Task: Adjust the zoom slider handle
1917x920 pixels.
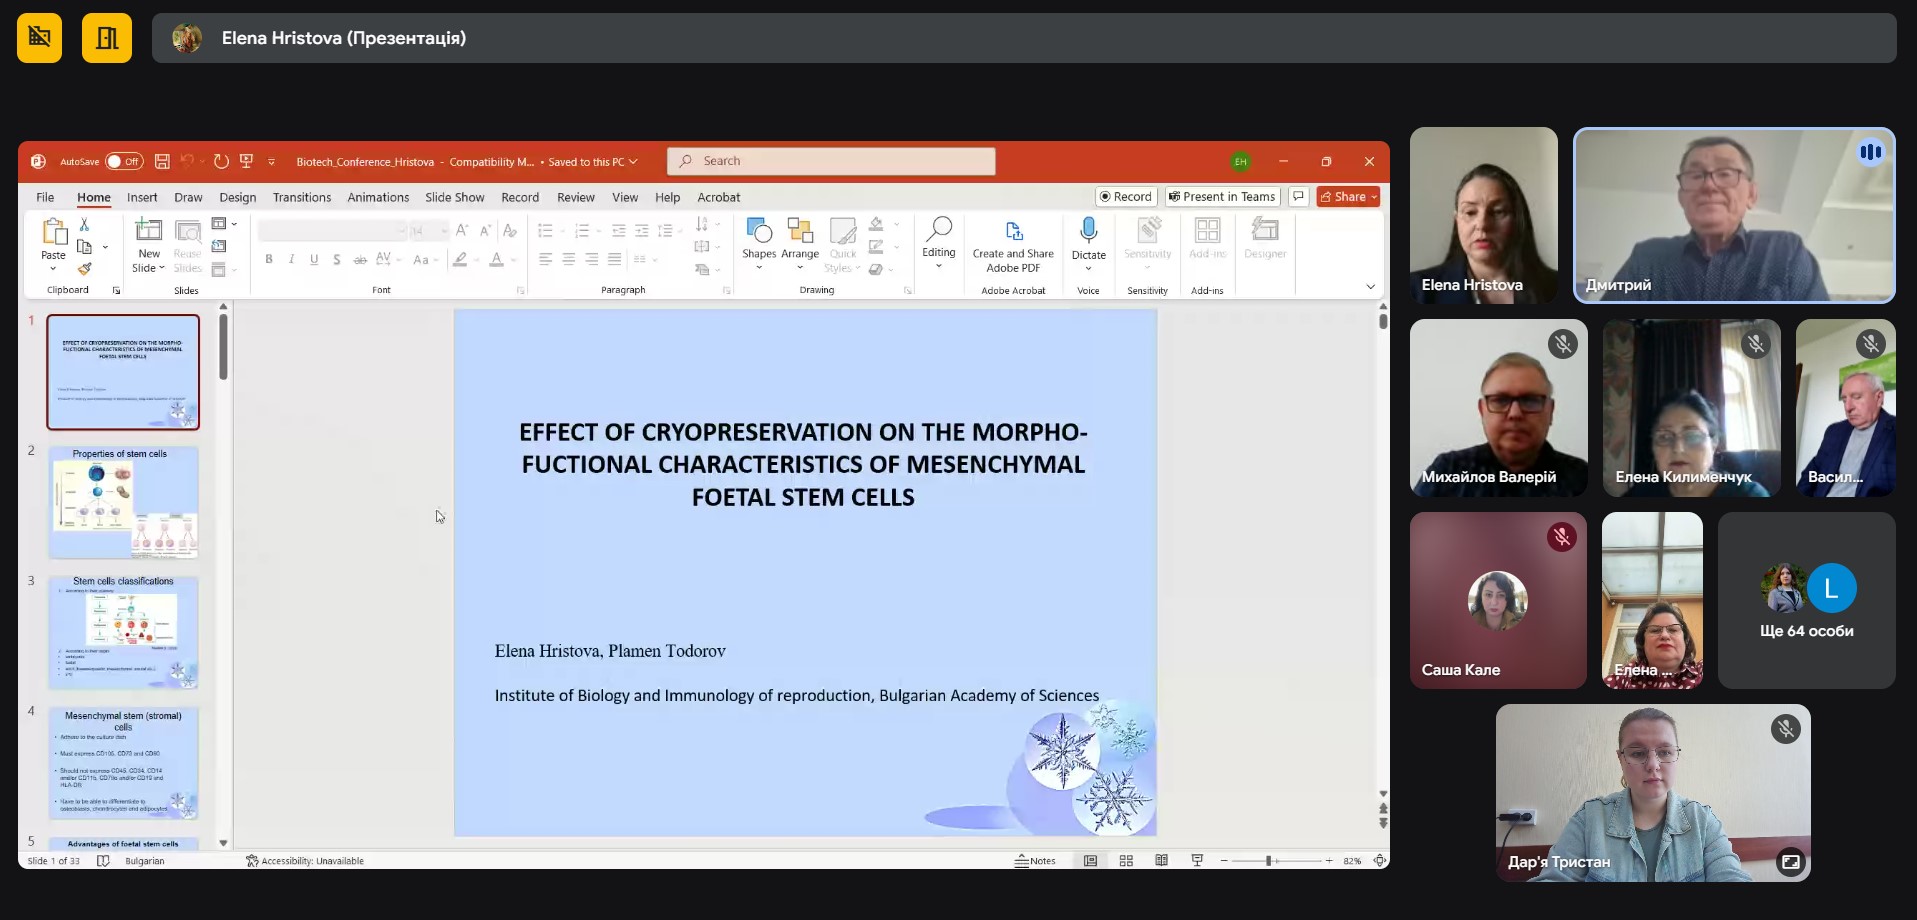Action: point(1268,860)
